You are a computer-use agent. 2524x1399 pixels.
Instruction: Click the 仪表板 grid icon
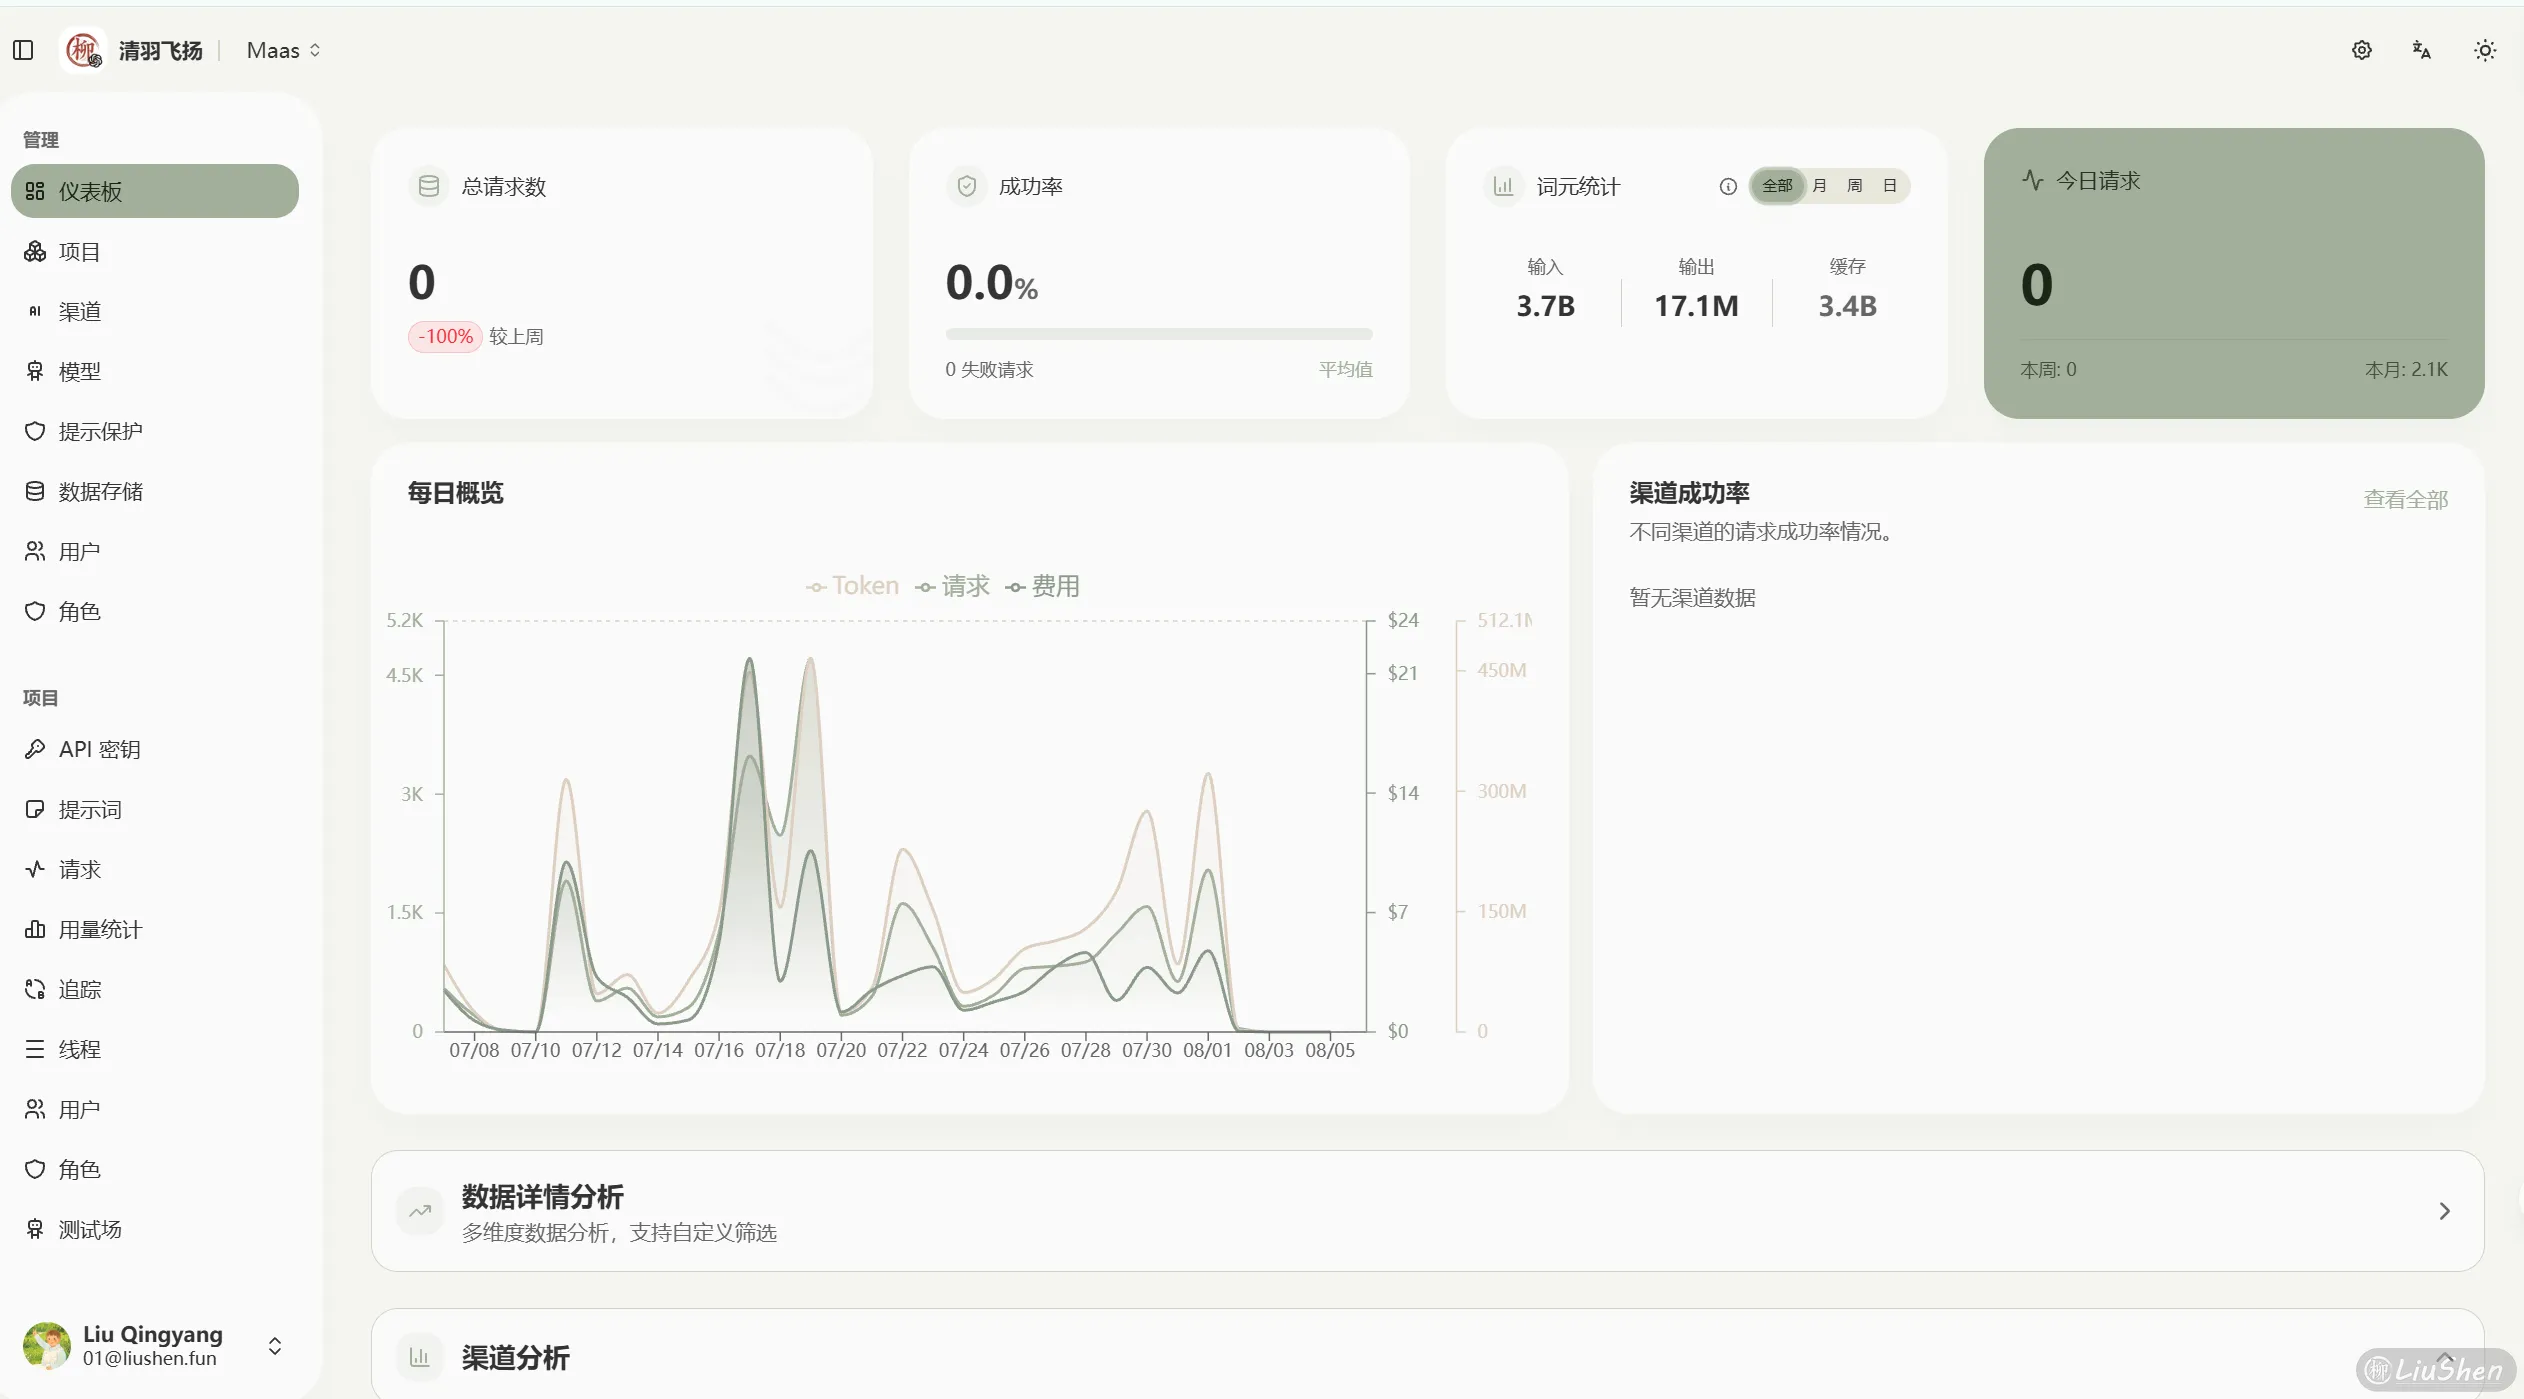point(35,191)
